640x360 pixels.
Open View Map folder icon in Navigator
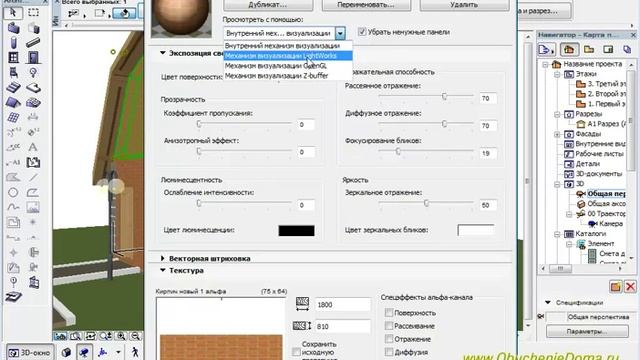[589, 49]
